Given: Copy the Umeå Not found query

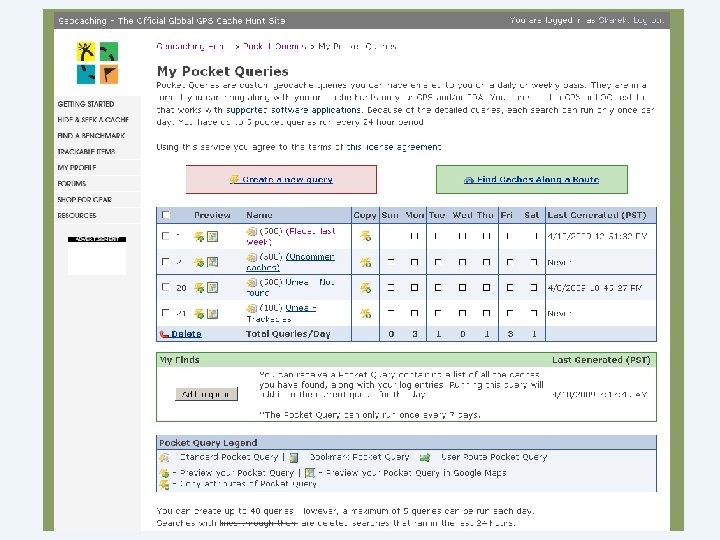Looking at the screenshot, I should point(366,288).
